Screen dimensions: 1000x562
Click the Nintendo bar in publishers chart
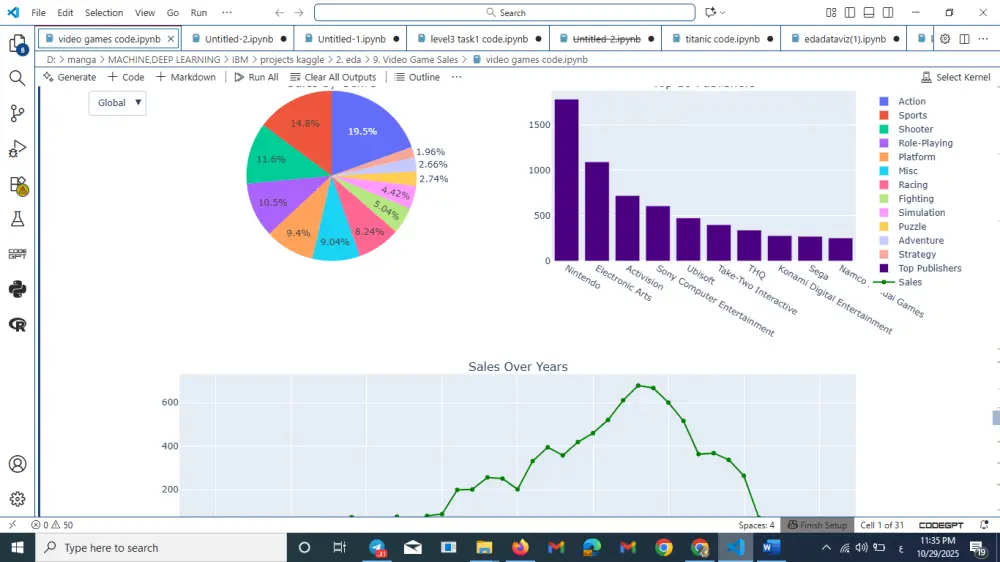[566, 180]
